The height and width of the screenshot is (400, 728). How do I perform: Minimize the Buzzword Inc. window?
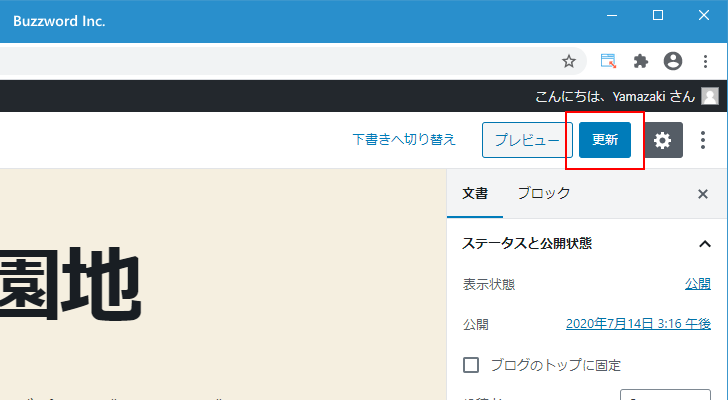click(612, 15)
